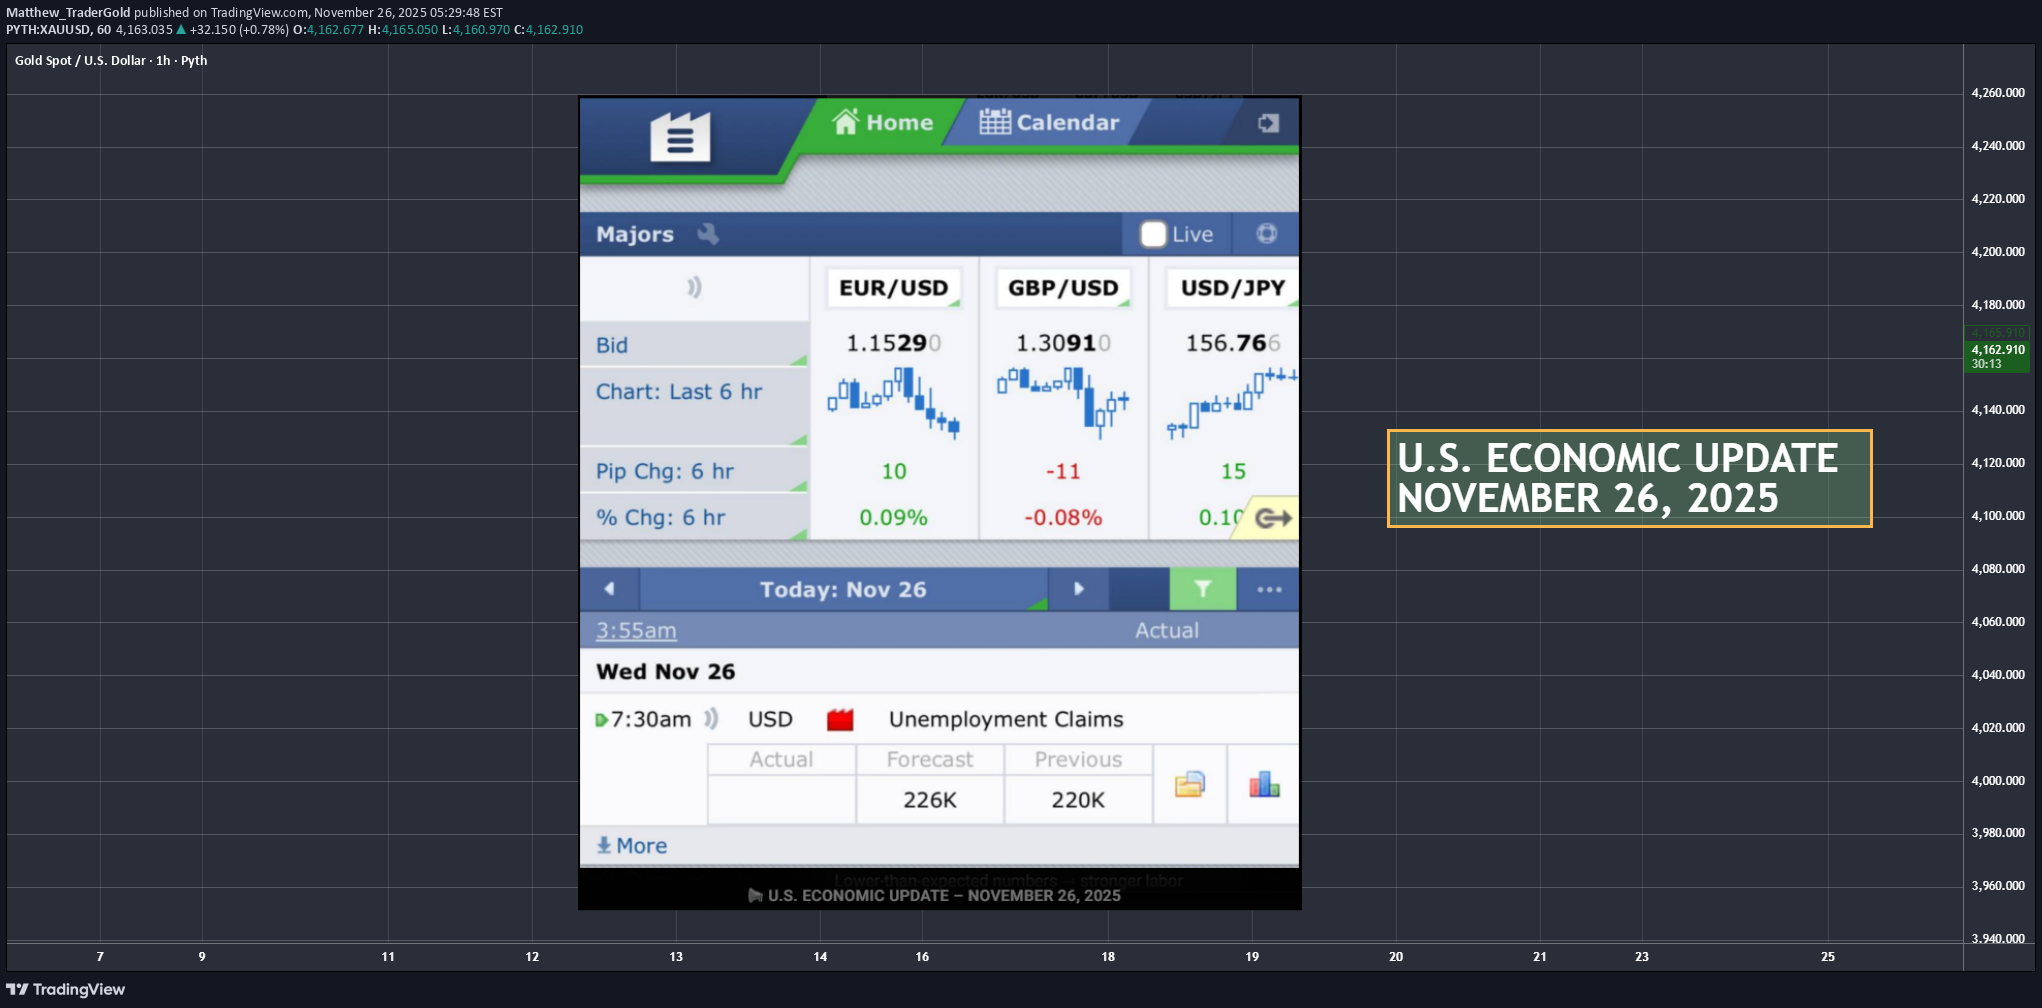Click the exit arrow icon in the top-right corner

(1268, 122)
